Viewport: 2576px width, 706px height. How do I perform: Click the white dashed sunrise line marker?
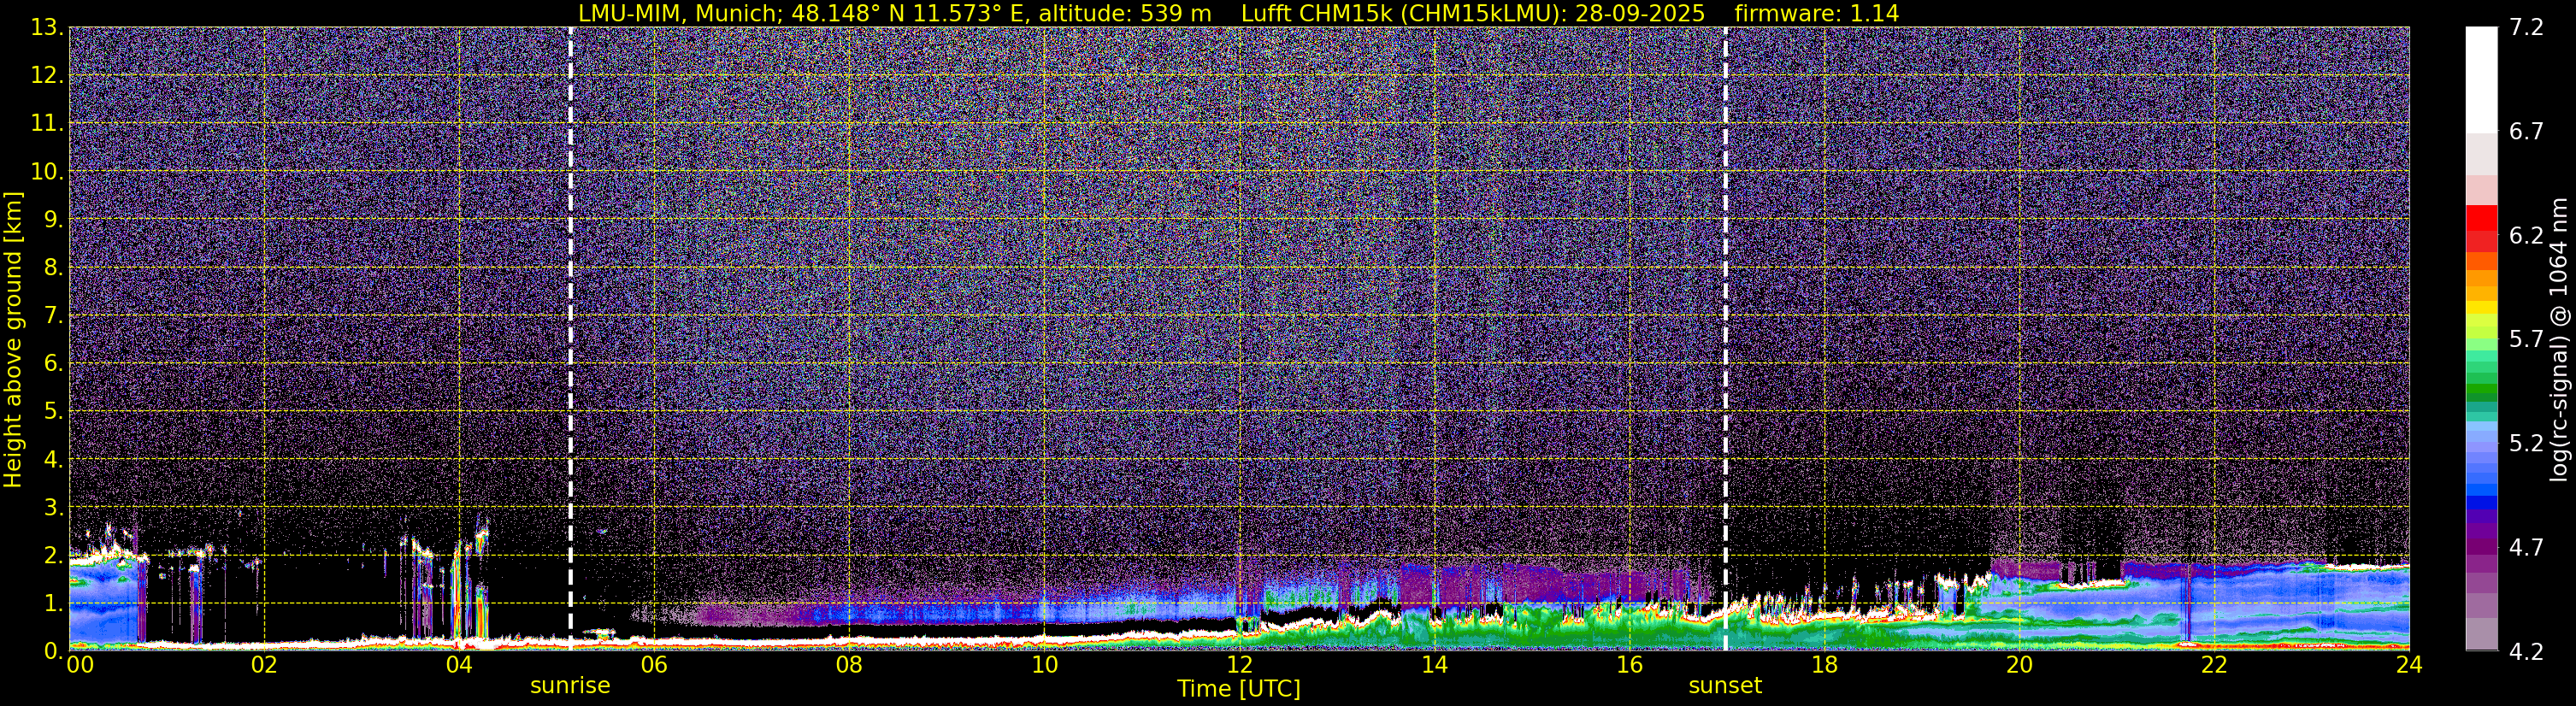(570, 338)
